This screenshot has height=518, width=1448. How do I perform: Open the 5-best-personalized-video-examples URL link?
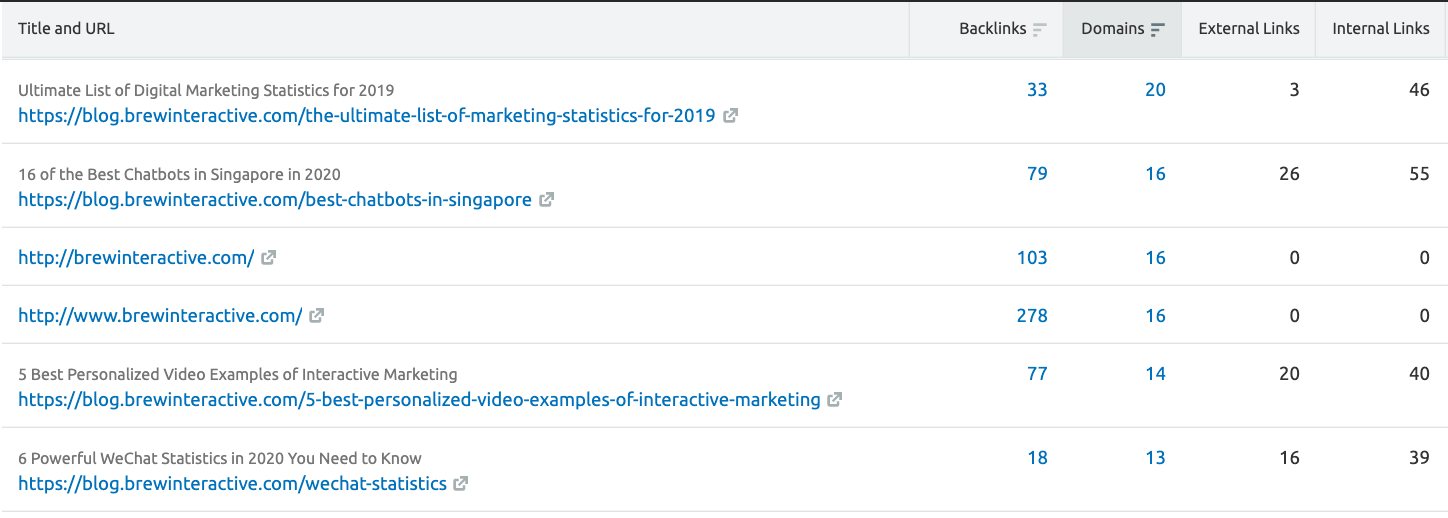(x=419, y=400)
